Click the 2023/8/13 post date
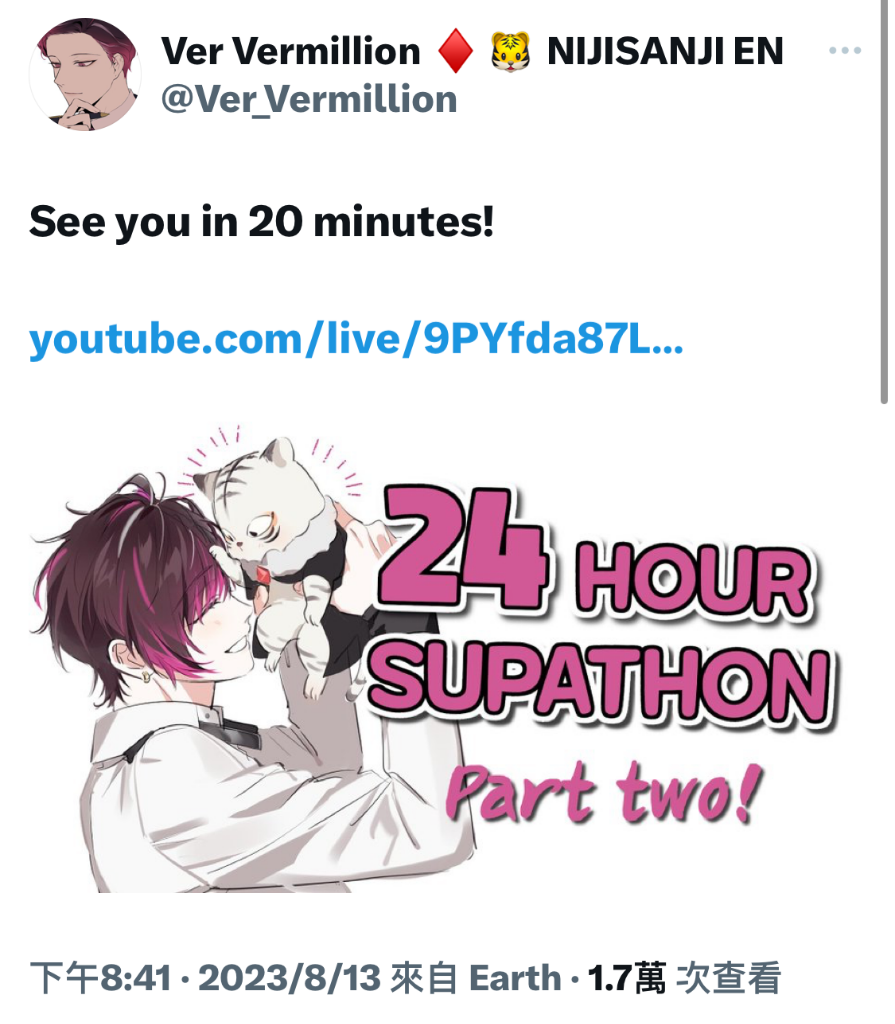 [x=289, y=978]
